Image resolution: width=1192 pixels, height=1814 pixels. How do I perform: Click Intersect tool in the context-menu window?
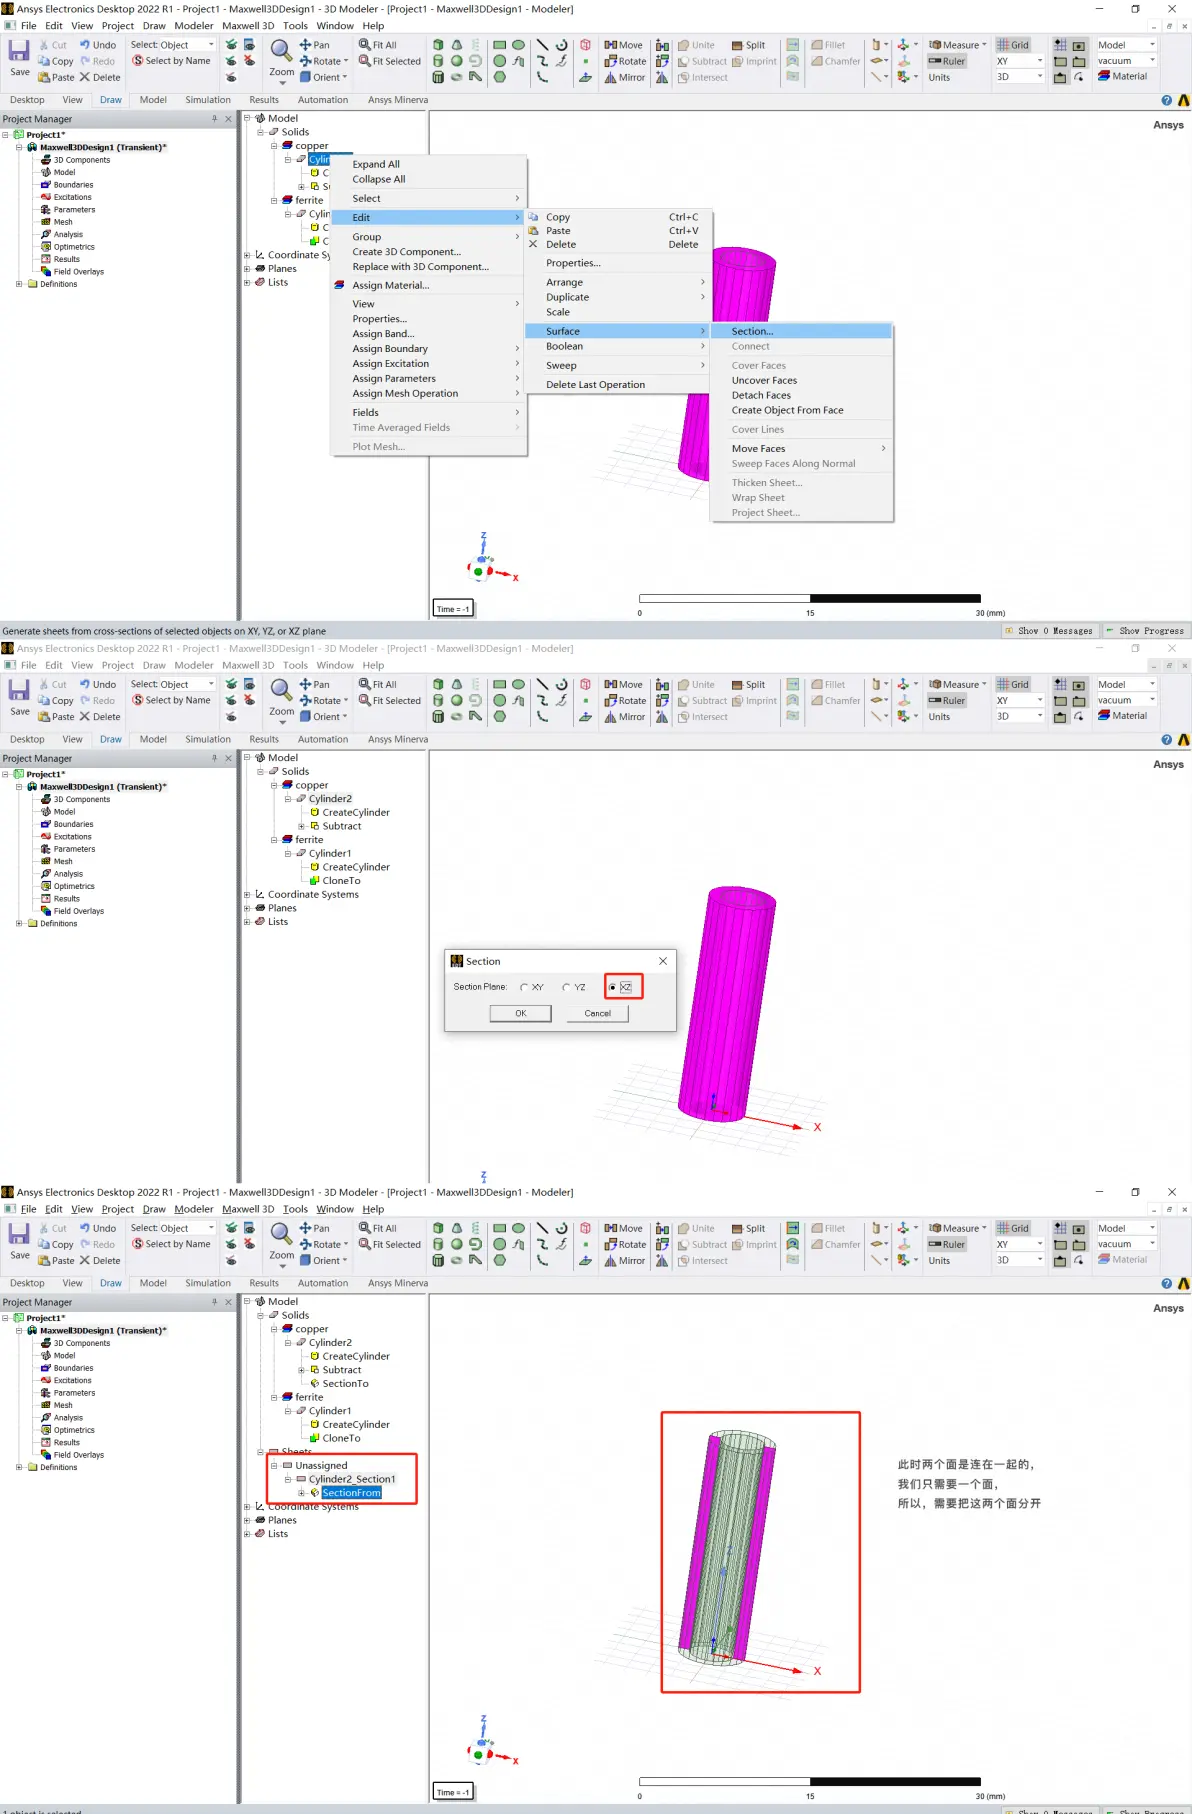tap(702, 77)
